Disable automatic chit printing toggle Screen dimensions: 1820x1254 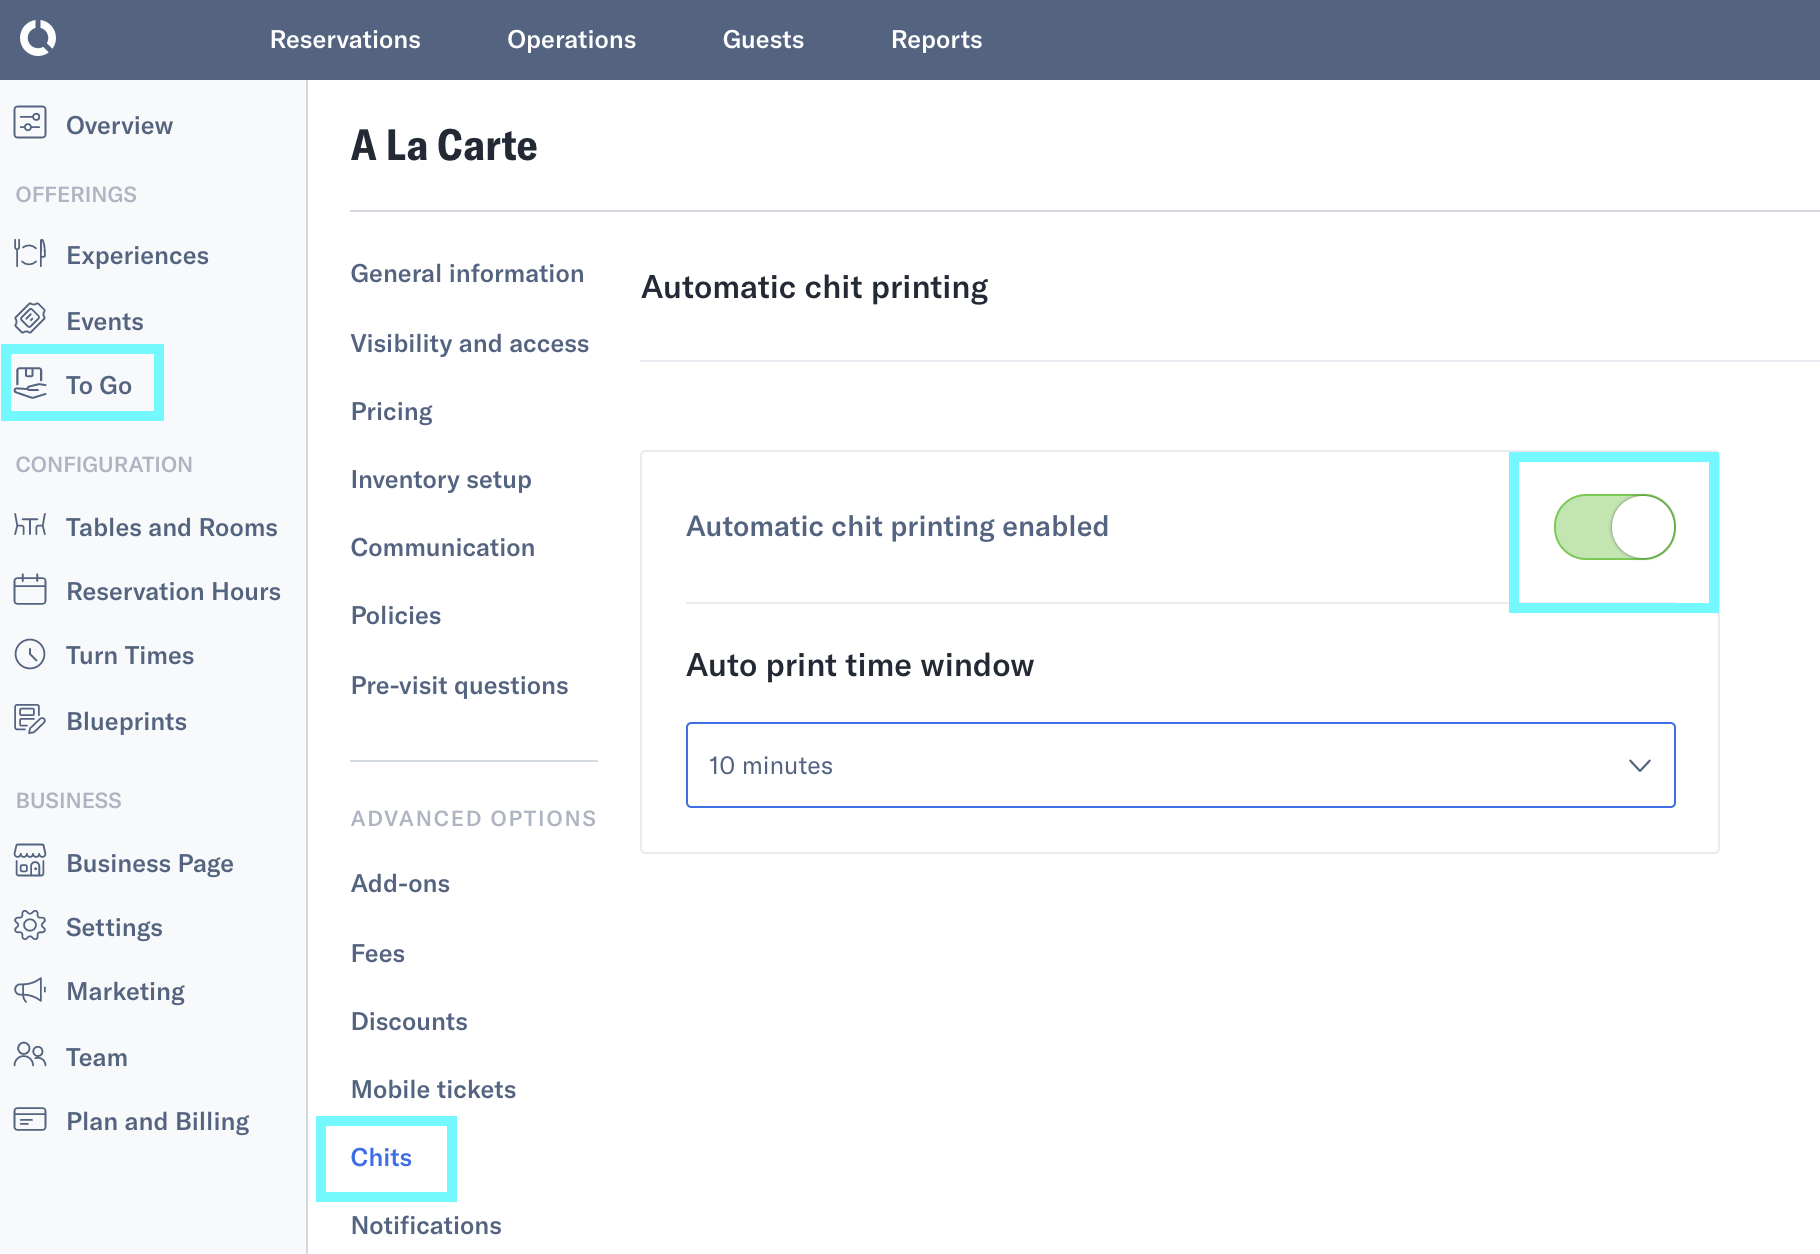(x=1614, y=527)
